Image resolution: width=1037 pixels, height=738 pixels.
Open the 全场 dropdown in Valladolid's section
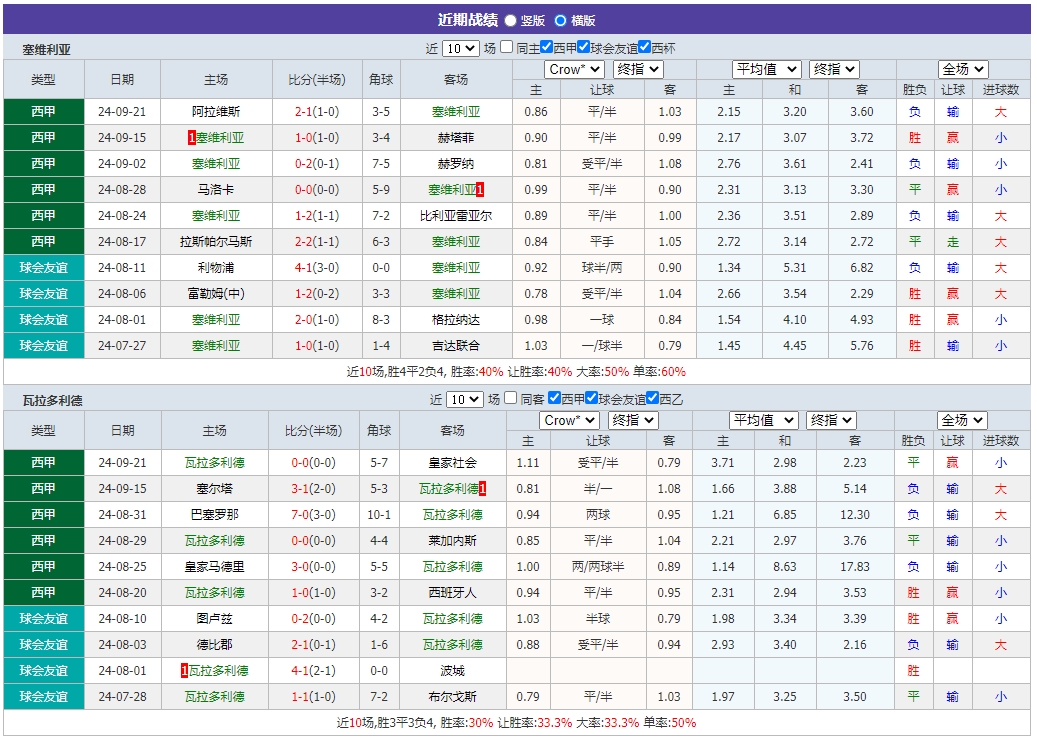pos(962,419)
